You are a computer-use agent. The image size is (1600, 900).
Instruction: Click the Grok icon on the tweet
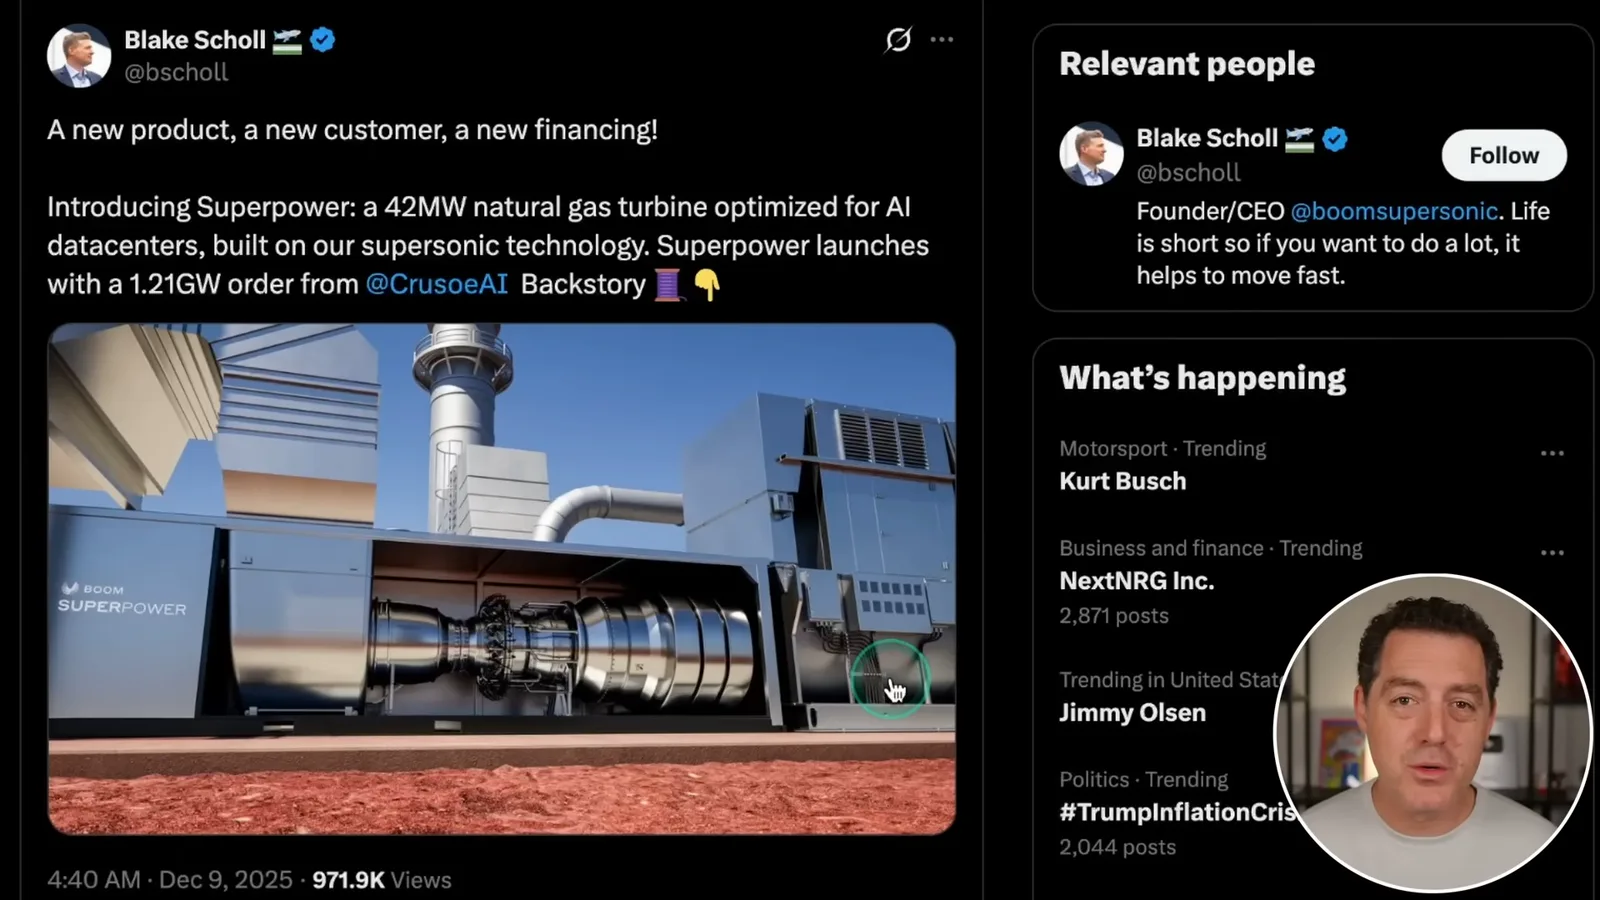pos(898,40)
